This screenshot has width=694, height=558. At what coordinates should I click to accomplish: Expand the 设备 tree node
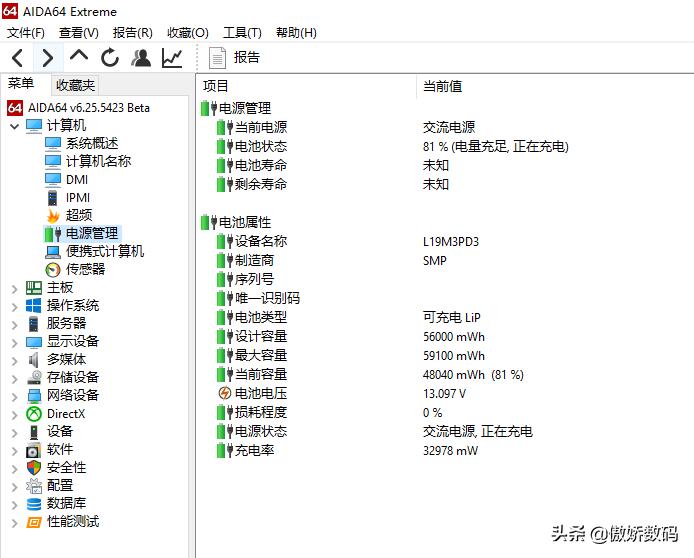[x=15, y=433]
